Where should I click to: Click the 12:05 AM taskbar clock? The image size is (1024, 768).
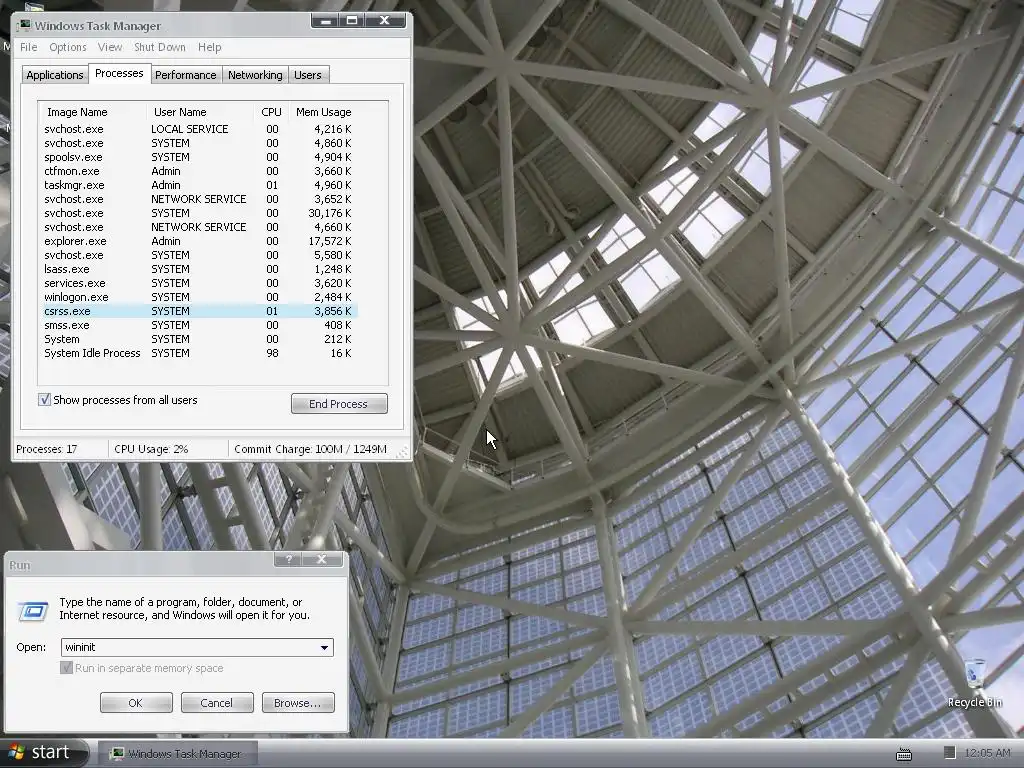tap(987, 753)
